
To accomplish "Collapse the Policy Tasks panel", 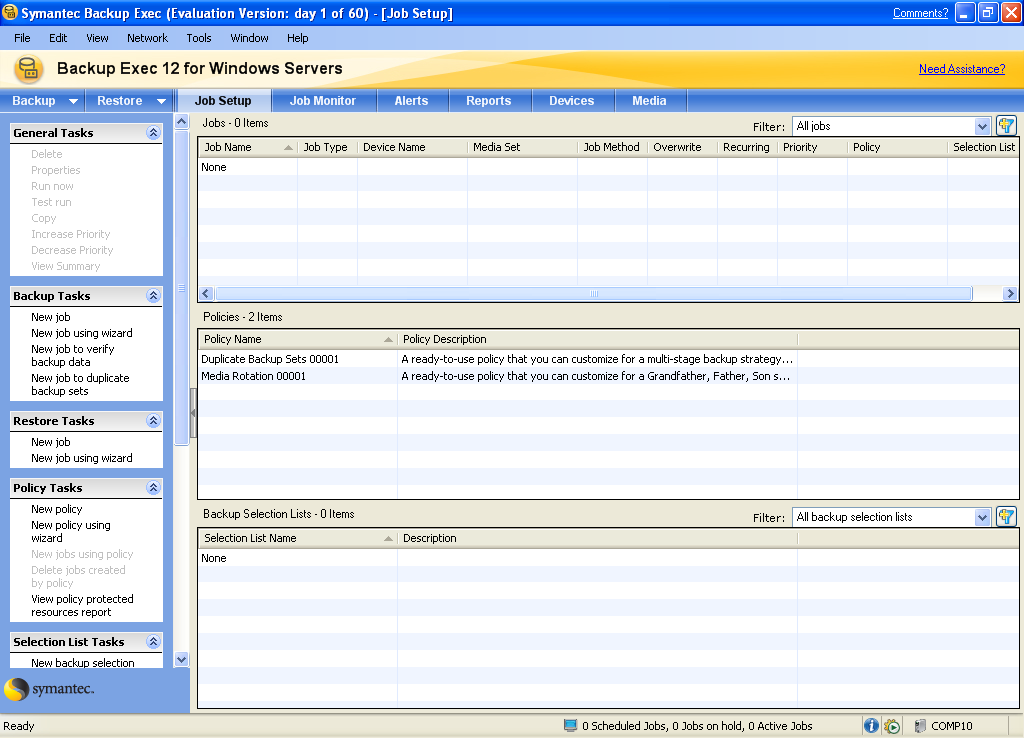I will coord(153,488).
